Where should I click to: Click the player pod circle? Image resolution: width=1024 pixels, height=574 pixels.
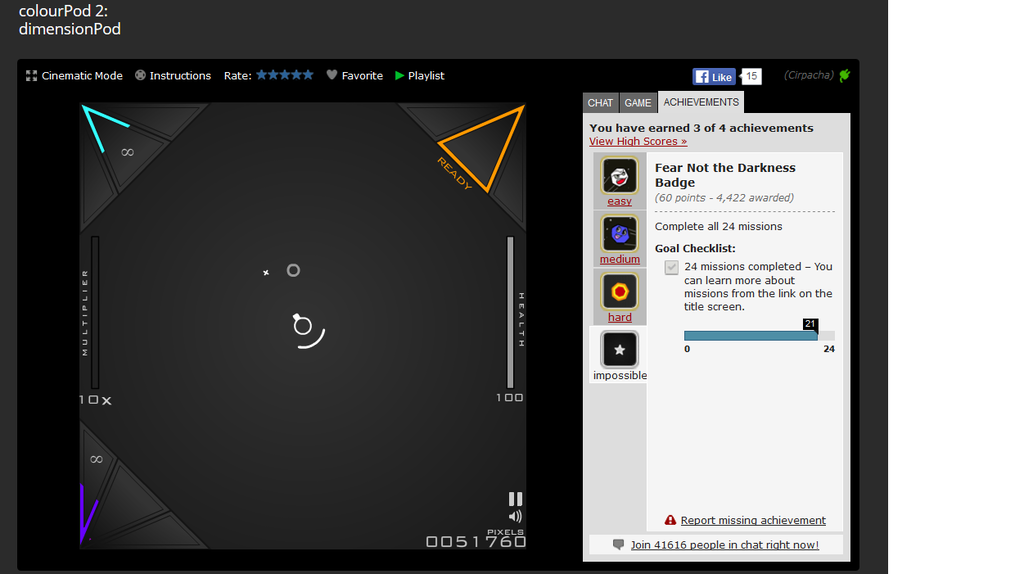click(302, 325)
